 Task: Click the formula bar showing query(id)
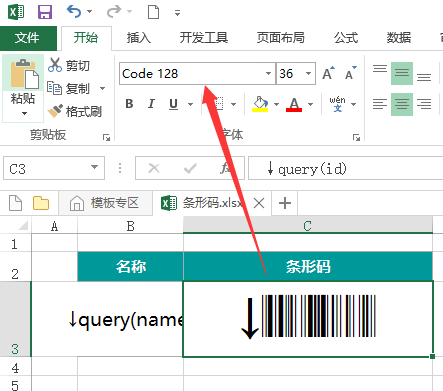tap(345, 169)
